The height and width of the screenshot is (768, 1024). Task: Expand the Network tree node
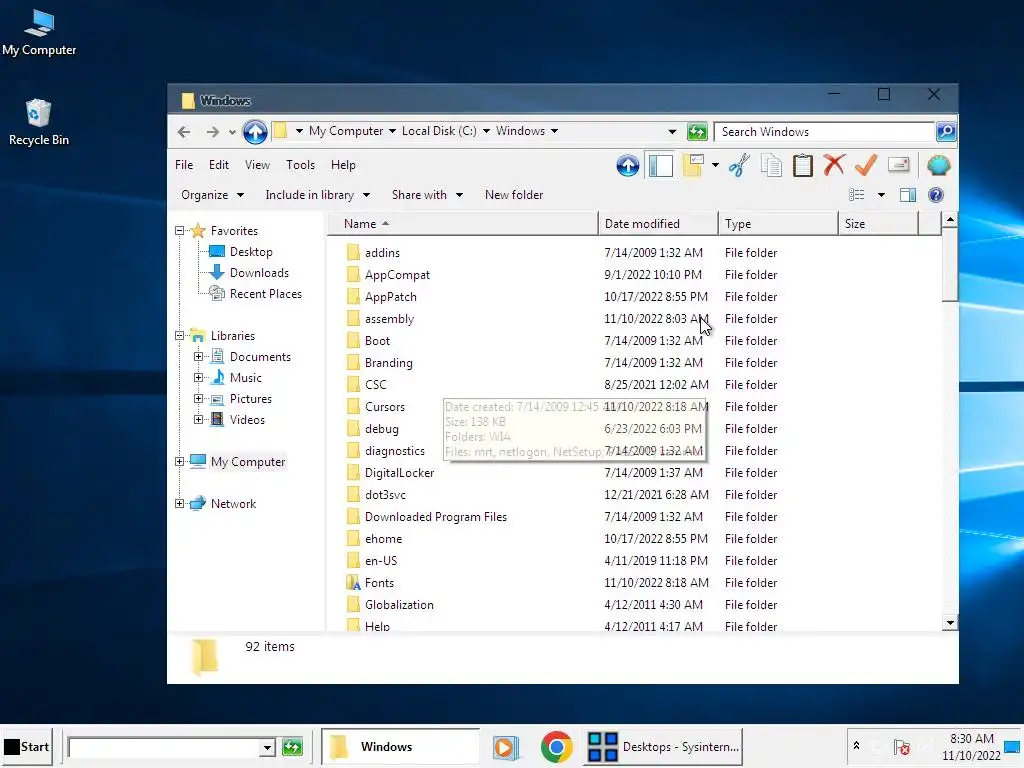pyautogui.click(x=180, y=504)
